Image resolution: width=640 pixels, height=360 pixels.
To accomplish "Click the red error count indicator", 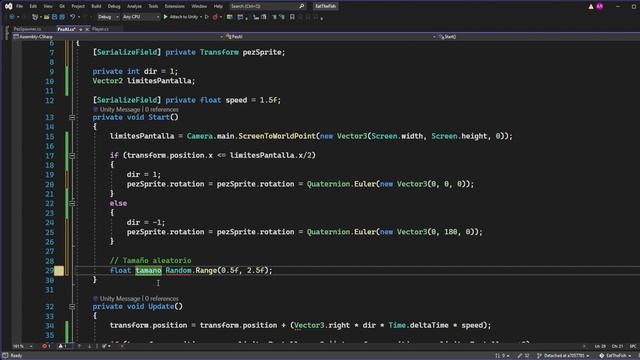I will coord(46,347).
